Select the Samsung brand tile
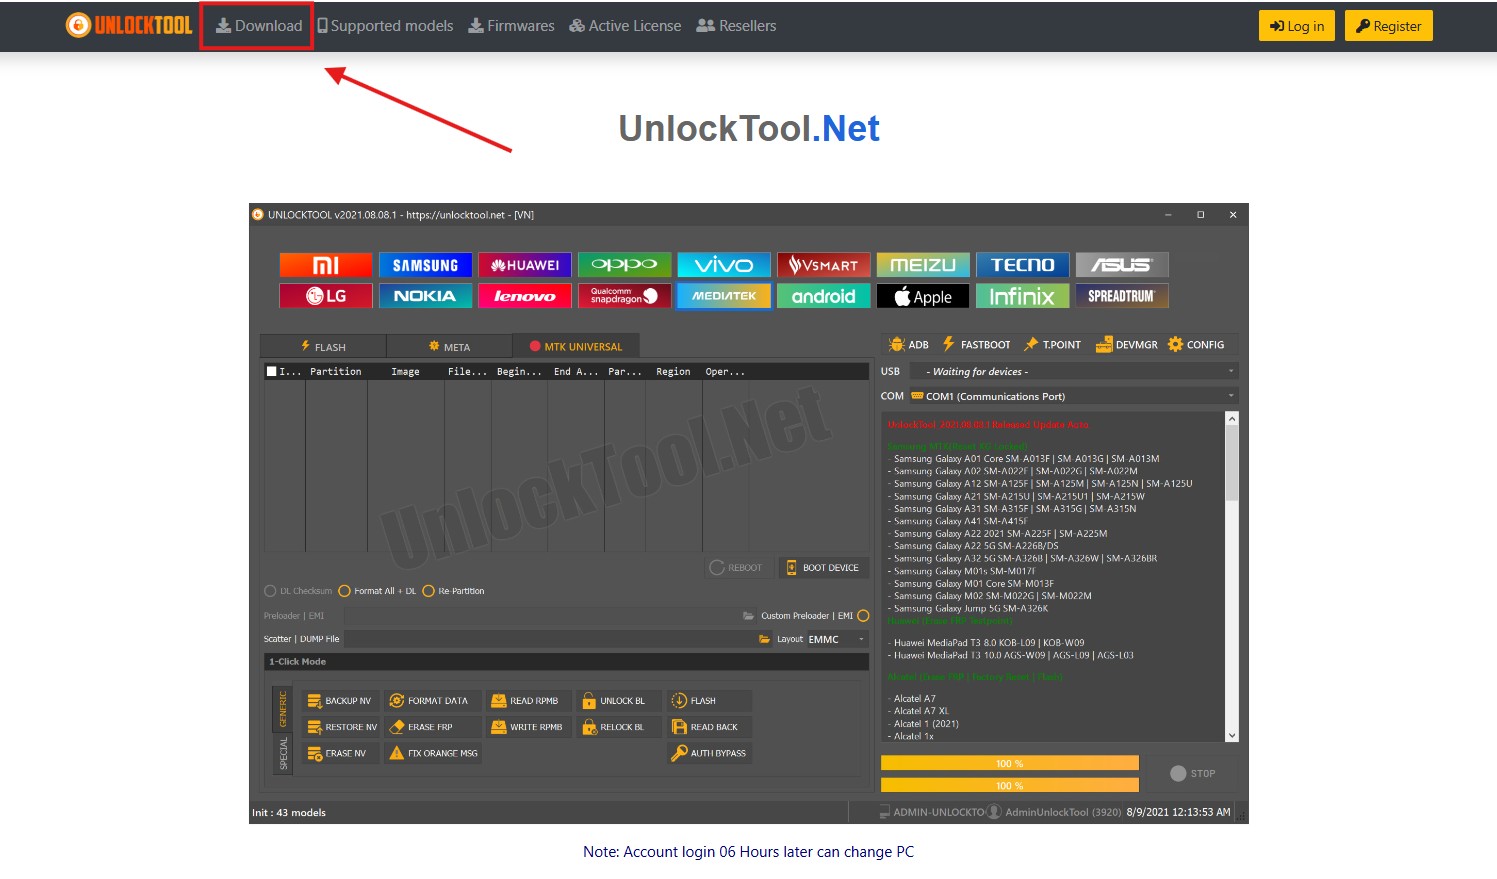The height and width of the screenshot is (879, 1497). click(425, 265)
